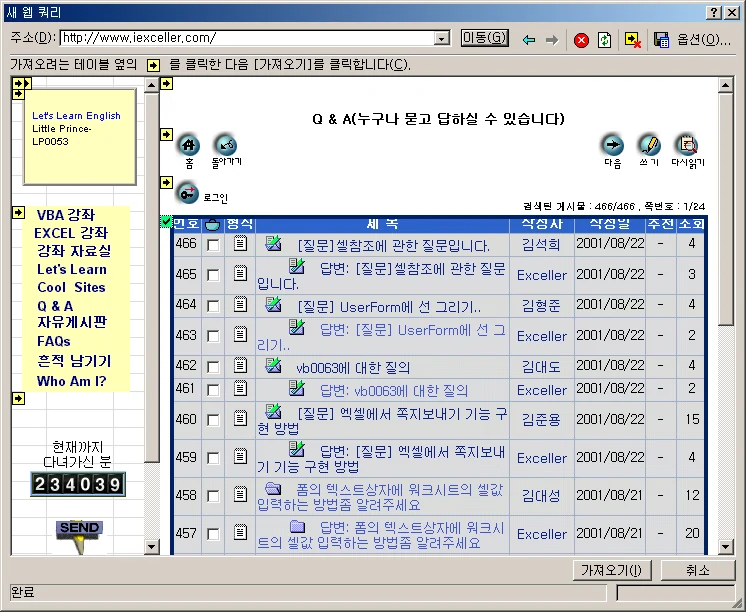Click the basket icon in table header
The width and height of the screenshot is (746, 612).
pyautogui.click(x=212, y=224)
